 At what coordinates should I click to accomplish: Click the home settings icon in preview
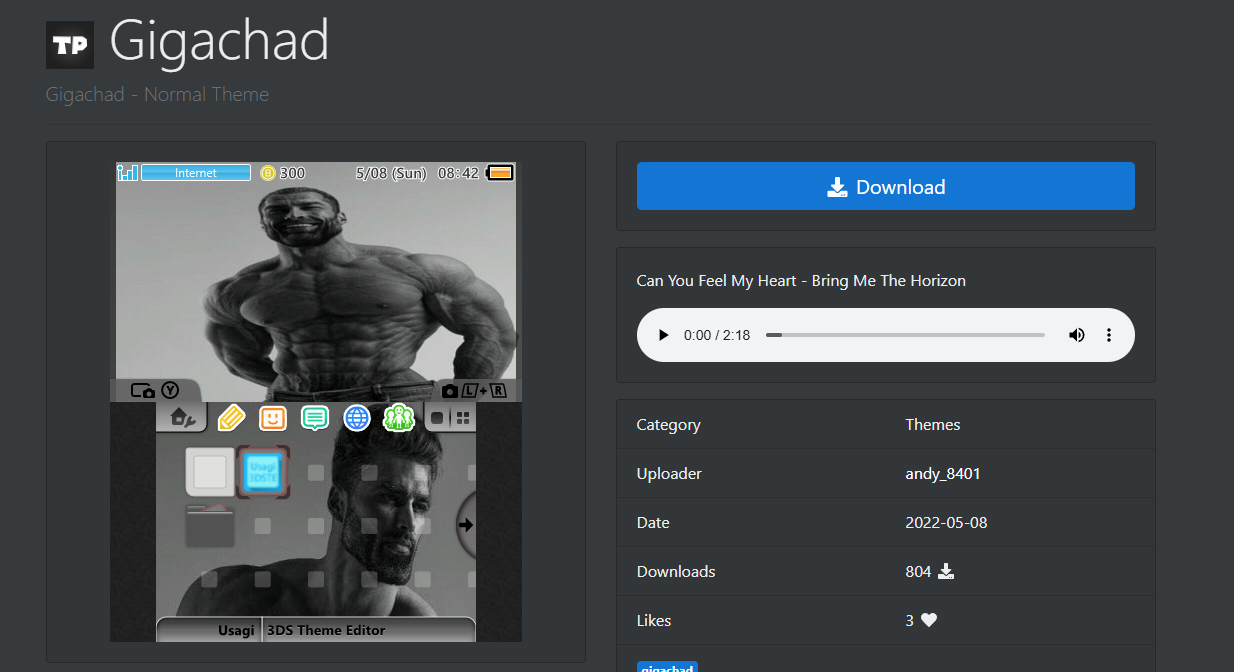[181, 417]
